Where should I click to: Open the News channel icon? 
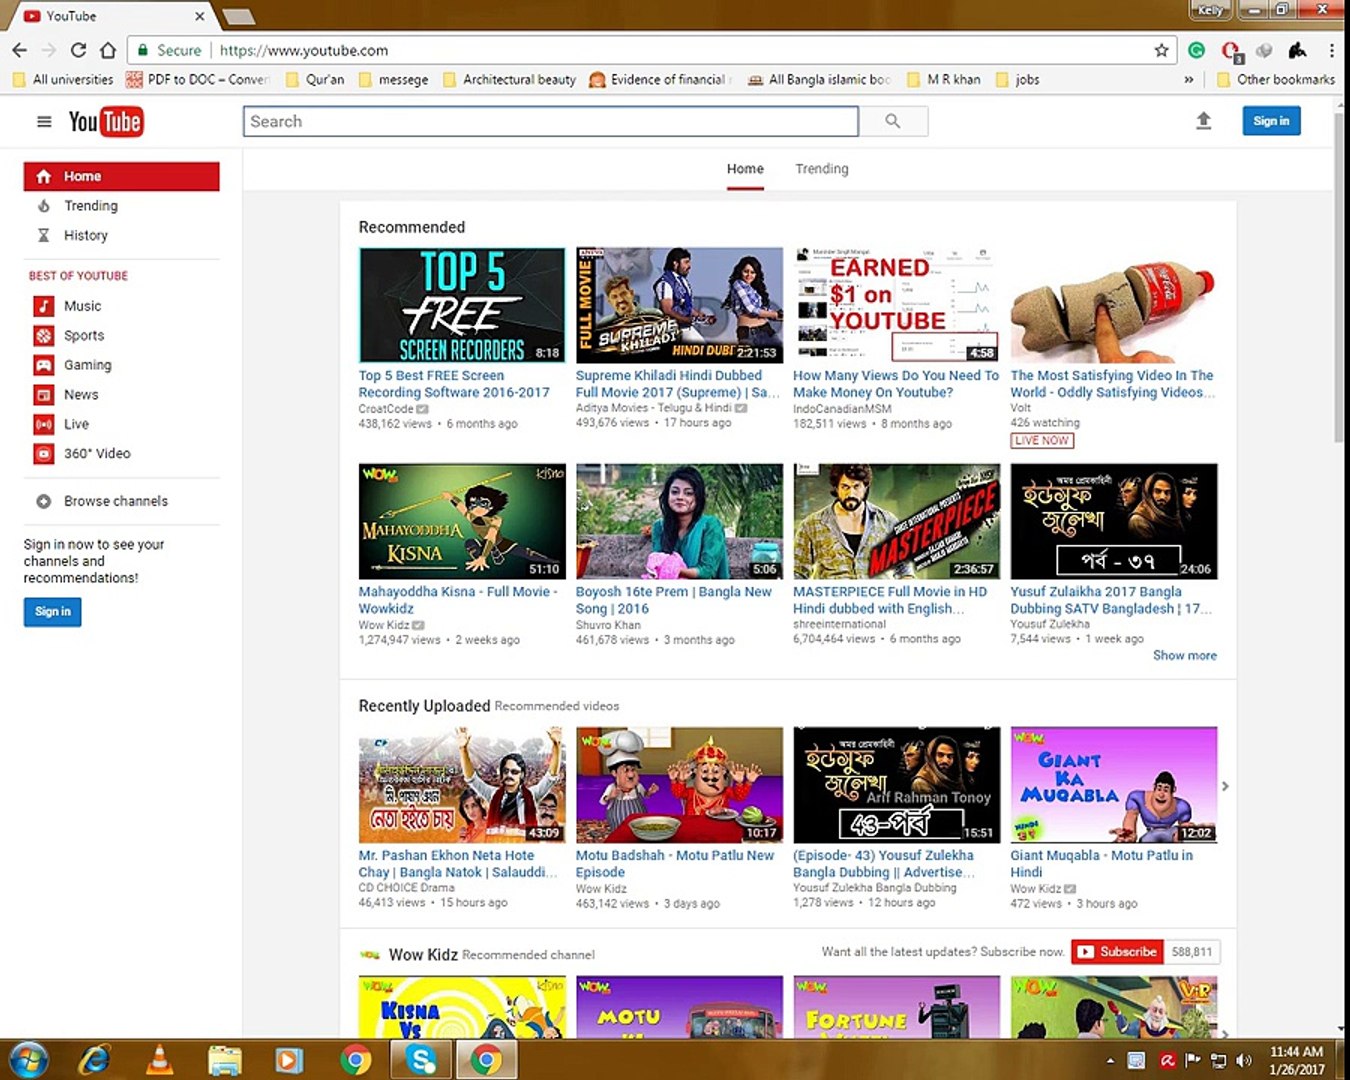pos(44,395)
